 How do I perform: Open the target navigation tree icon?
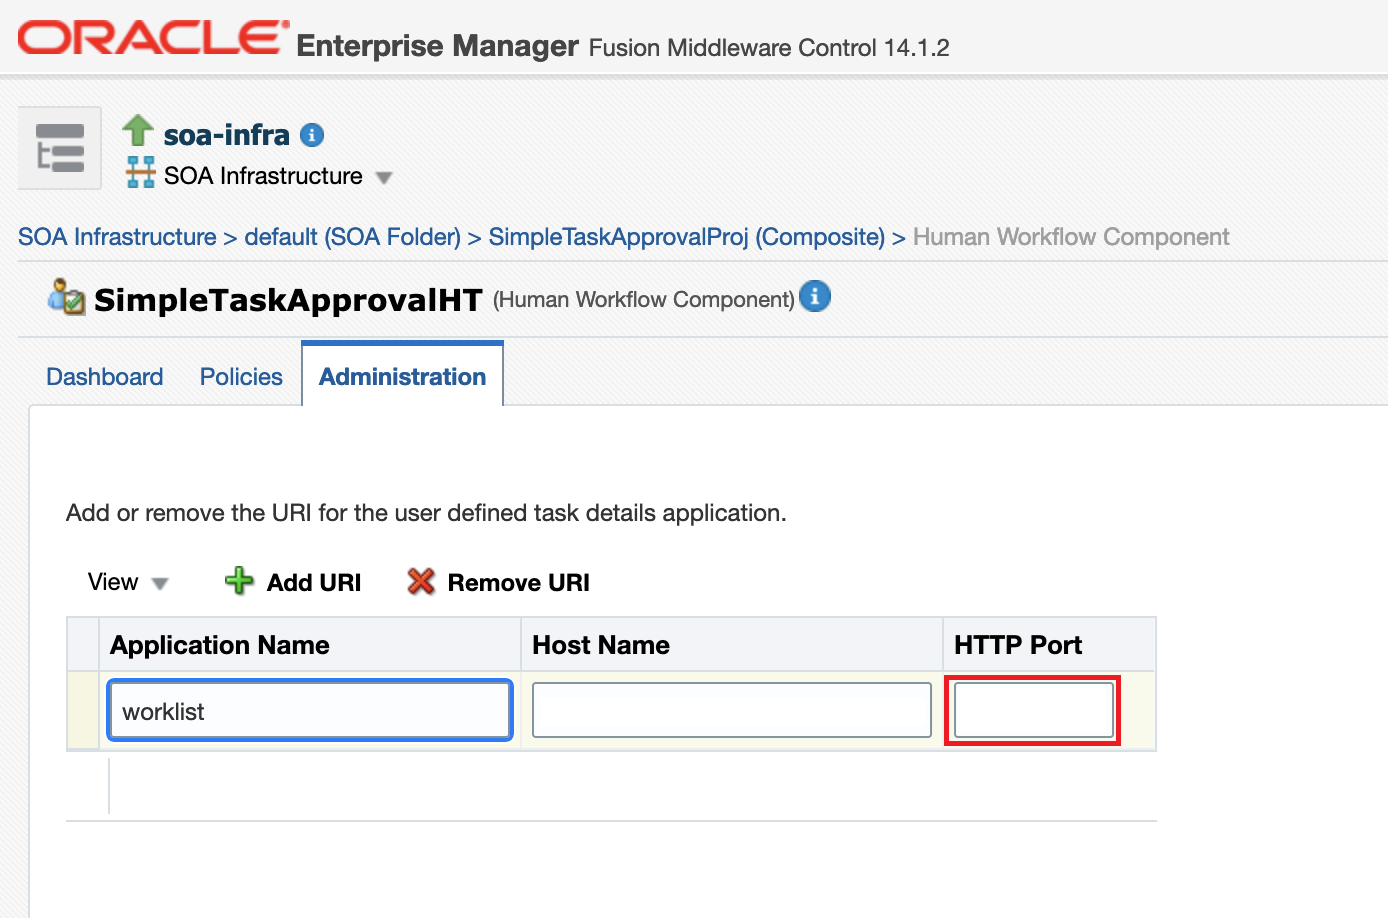pos(60,148)
